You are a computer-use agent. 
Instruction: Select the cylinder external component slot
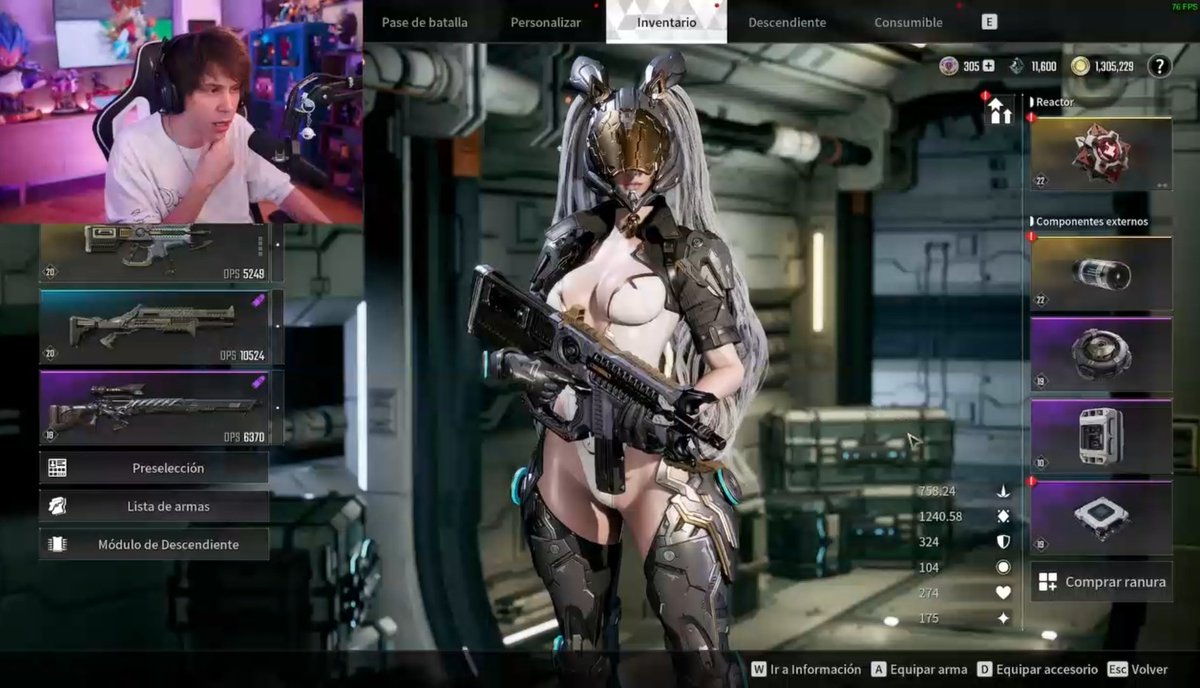pyautogui.click(x=1101, y=273)
